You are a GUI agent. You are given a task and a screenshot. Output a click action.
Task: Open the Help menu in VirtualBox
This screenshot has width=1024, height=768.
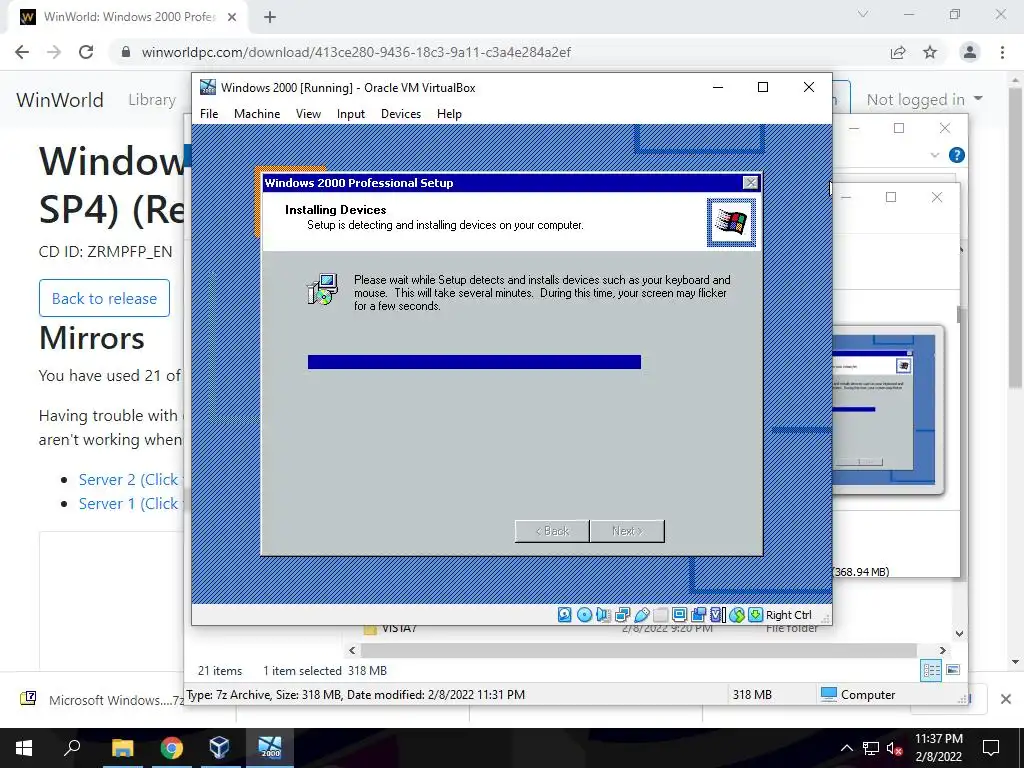point(449,114)
